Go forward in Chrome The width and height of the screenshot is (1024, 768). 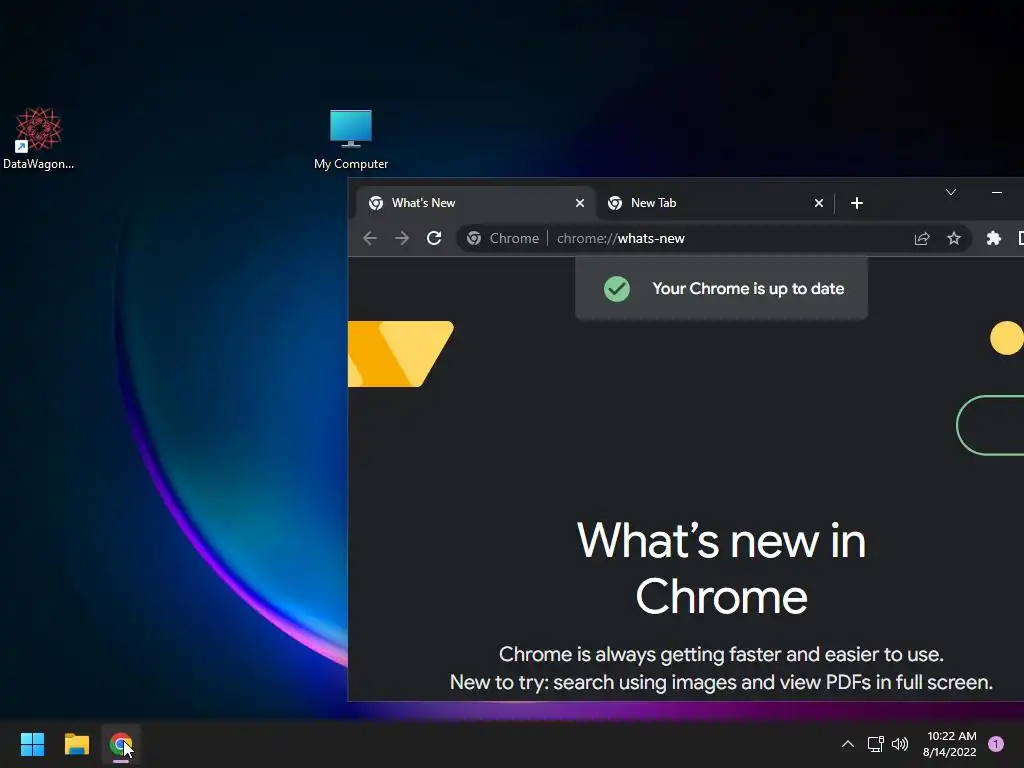402,238
